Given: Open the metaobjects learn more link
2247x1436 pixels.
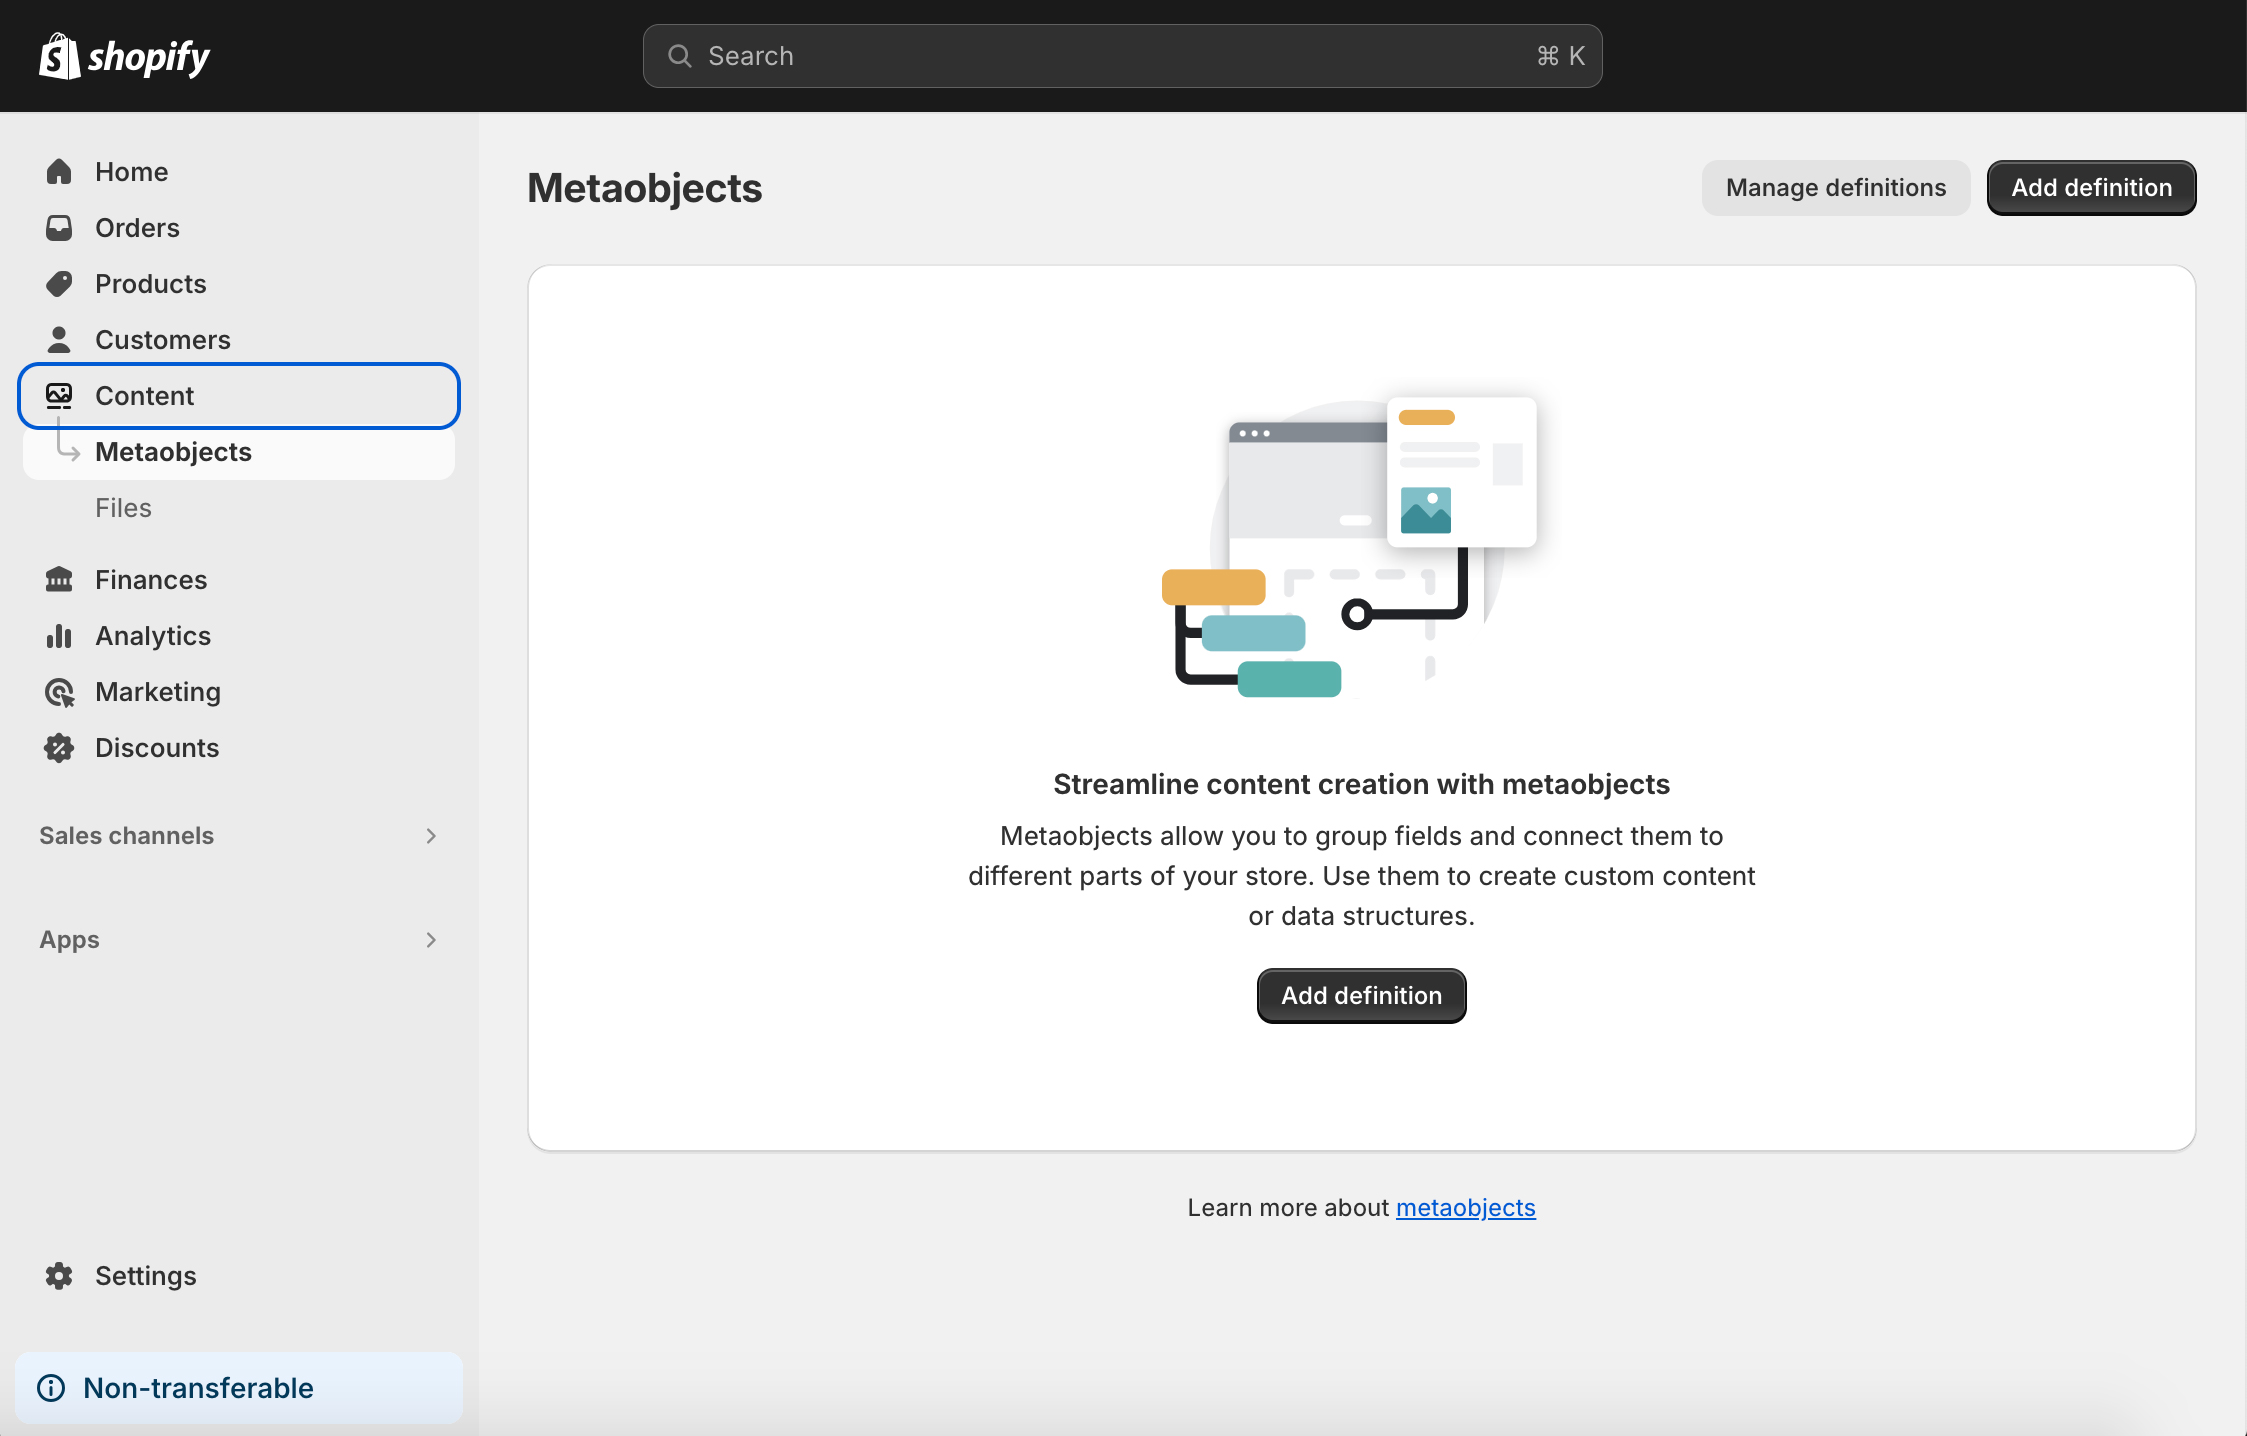Looking at the screenshot, I should coord(1465,1208).
